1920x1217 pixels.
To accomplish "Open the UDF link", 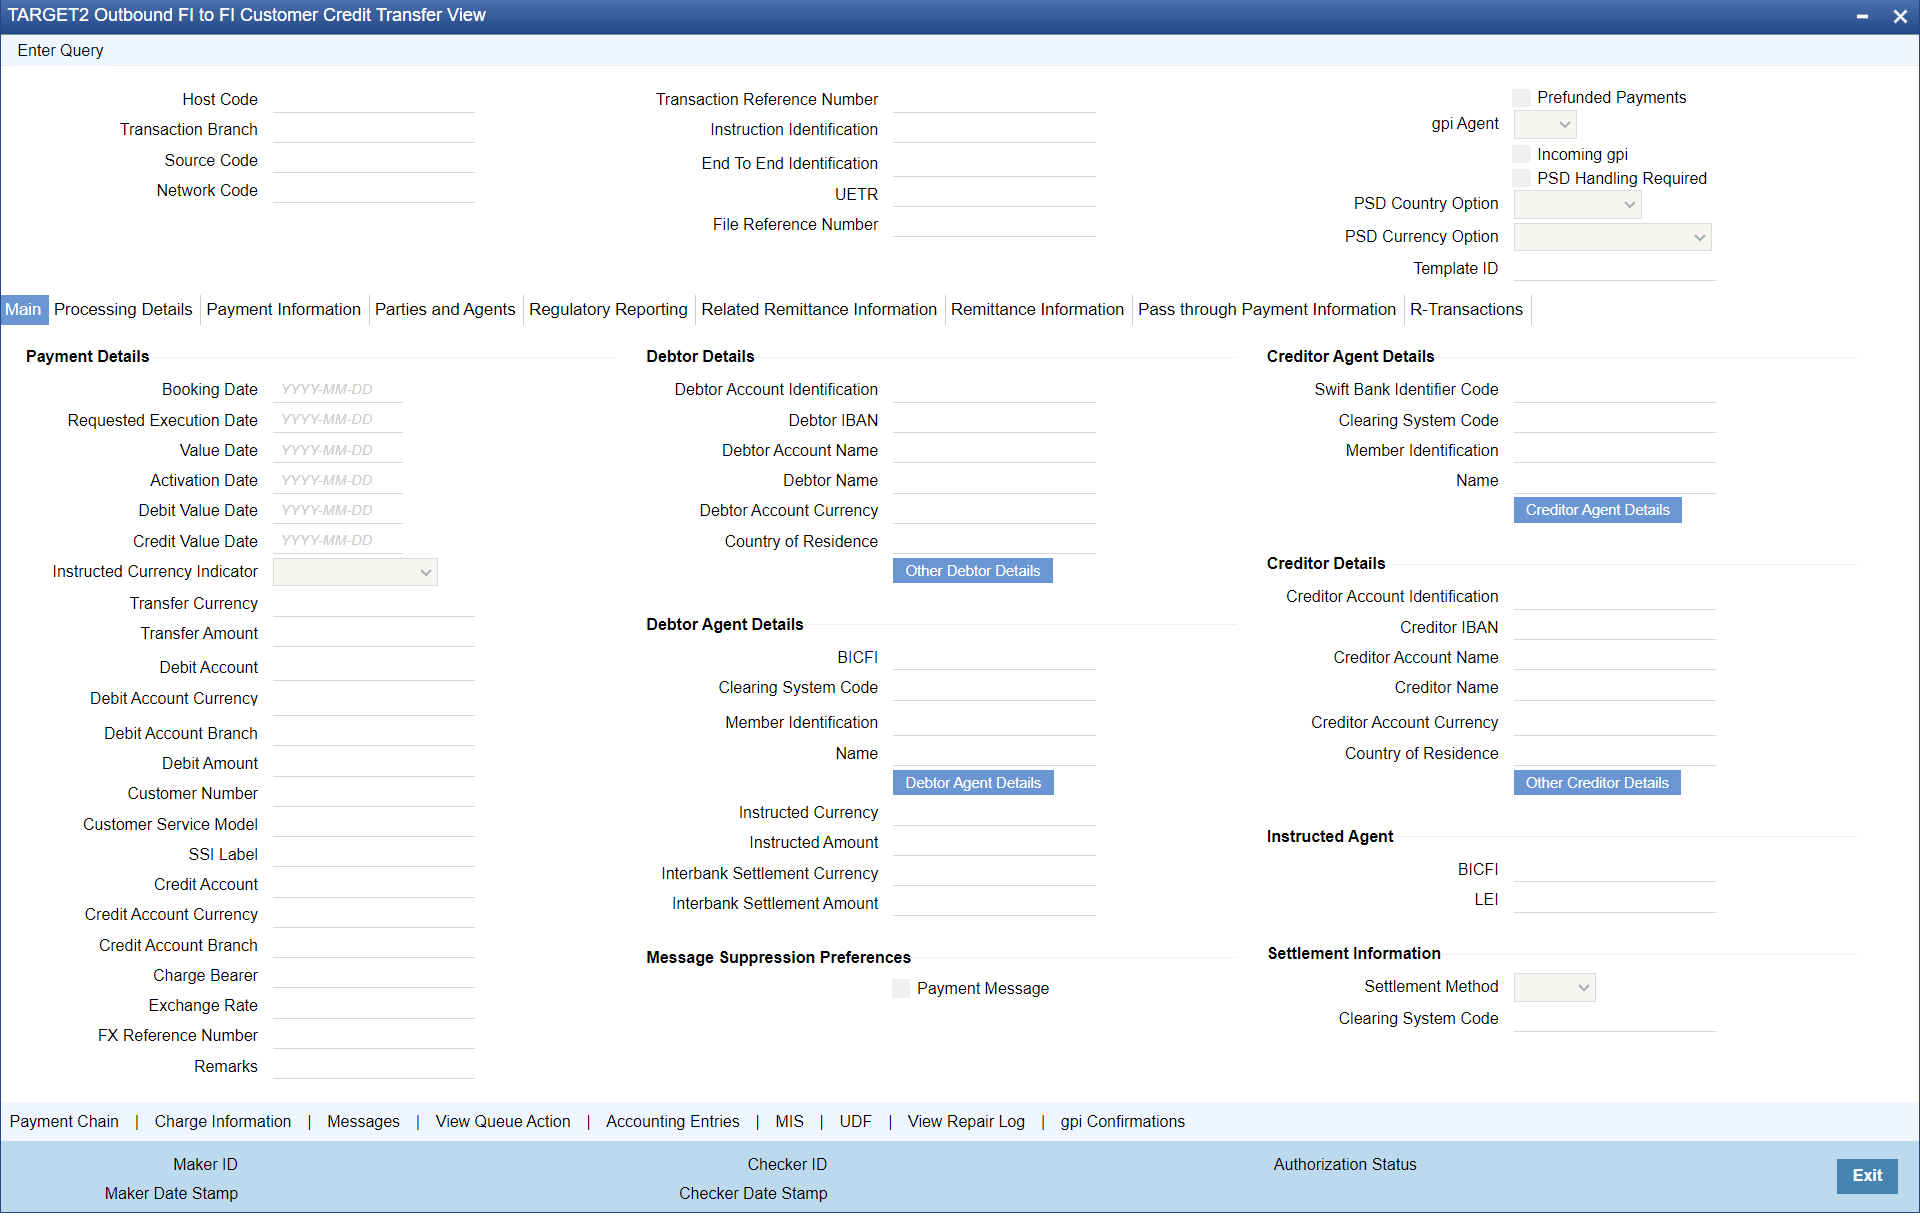I will (856, 1122).
